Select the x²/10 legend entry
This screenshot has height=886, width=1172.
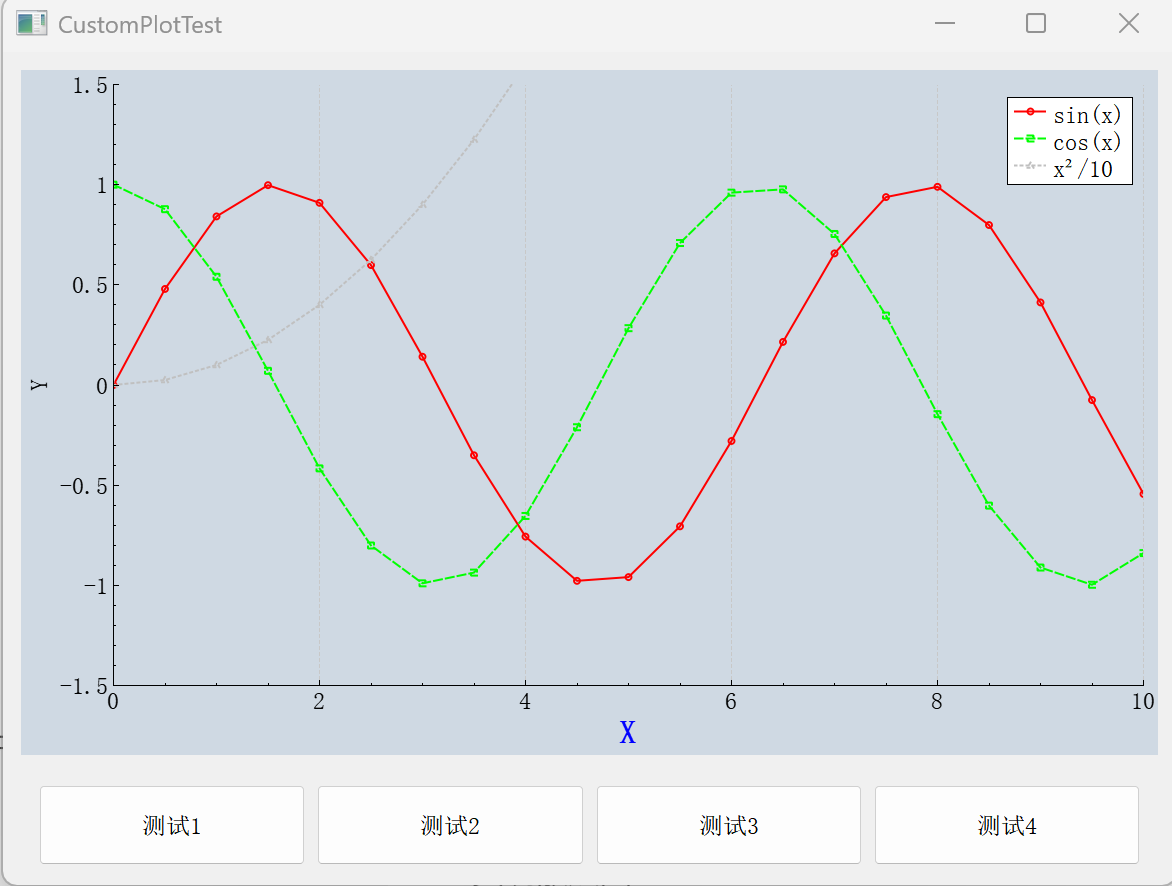click(1065, 168)
